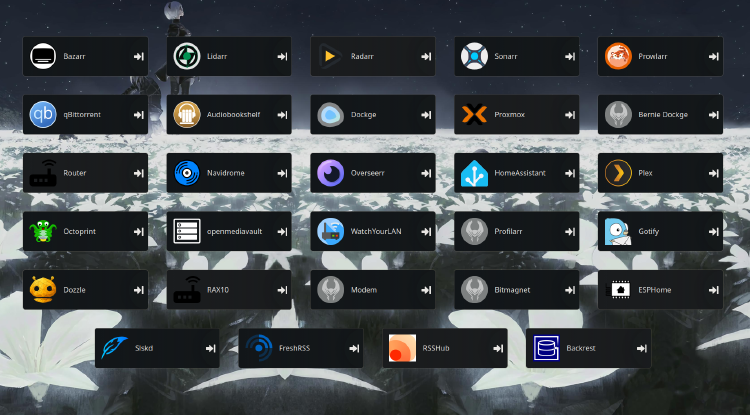Click the Bernie Dockge placeholder icon
This screenshot has height=415, width=750.
(618, 115)
